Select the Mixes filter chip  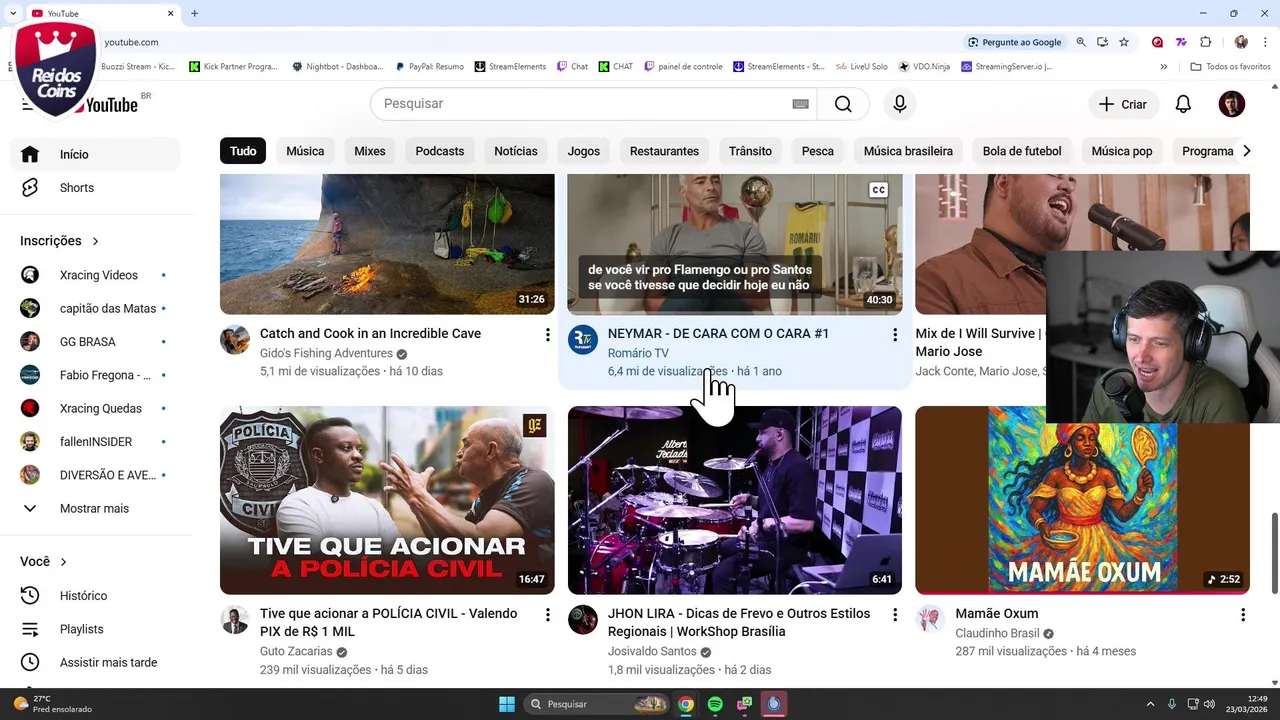point(370,151)
